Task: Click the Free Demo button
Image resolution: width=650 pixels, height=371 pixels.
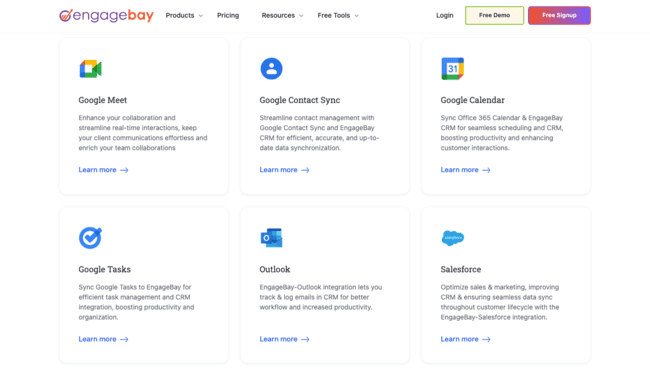Action: (x=494, y=15)
